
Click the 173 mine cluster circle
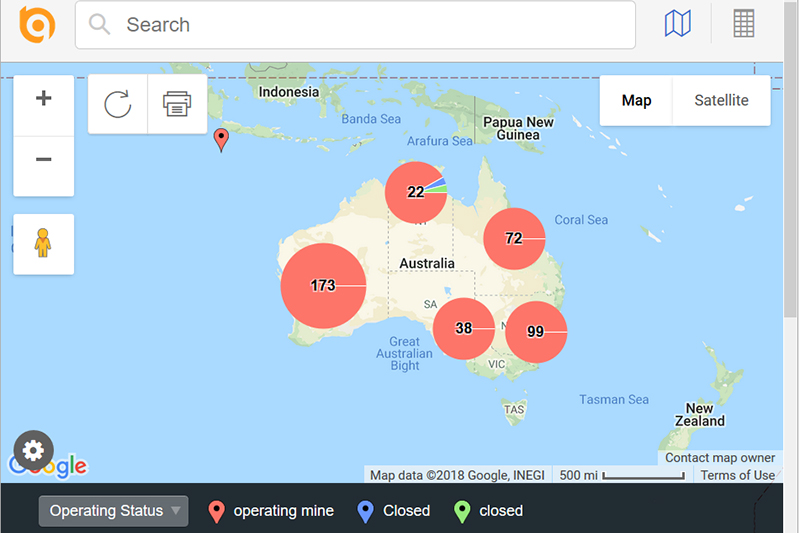coord(323,286)
